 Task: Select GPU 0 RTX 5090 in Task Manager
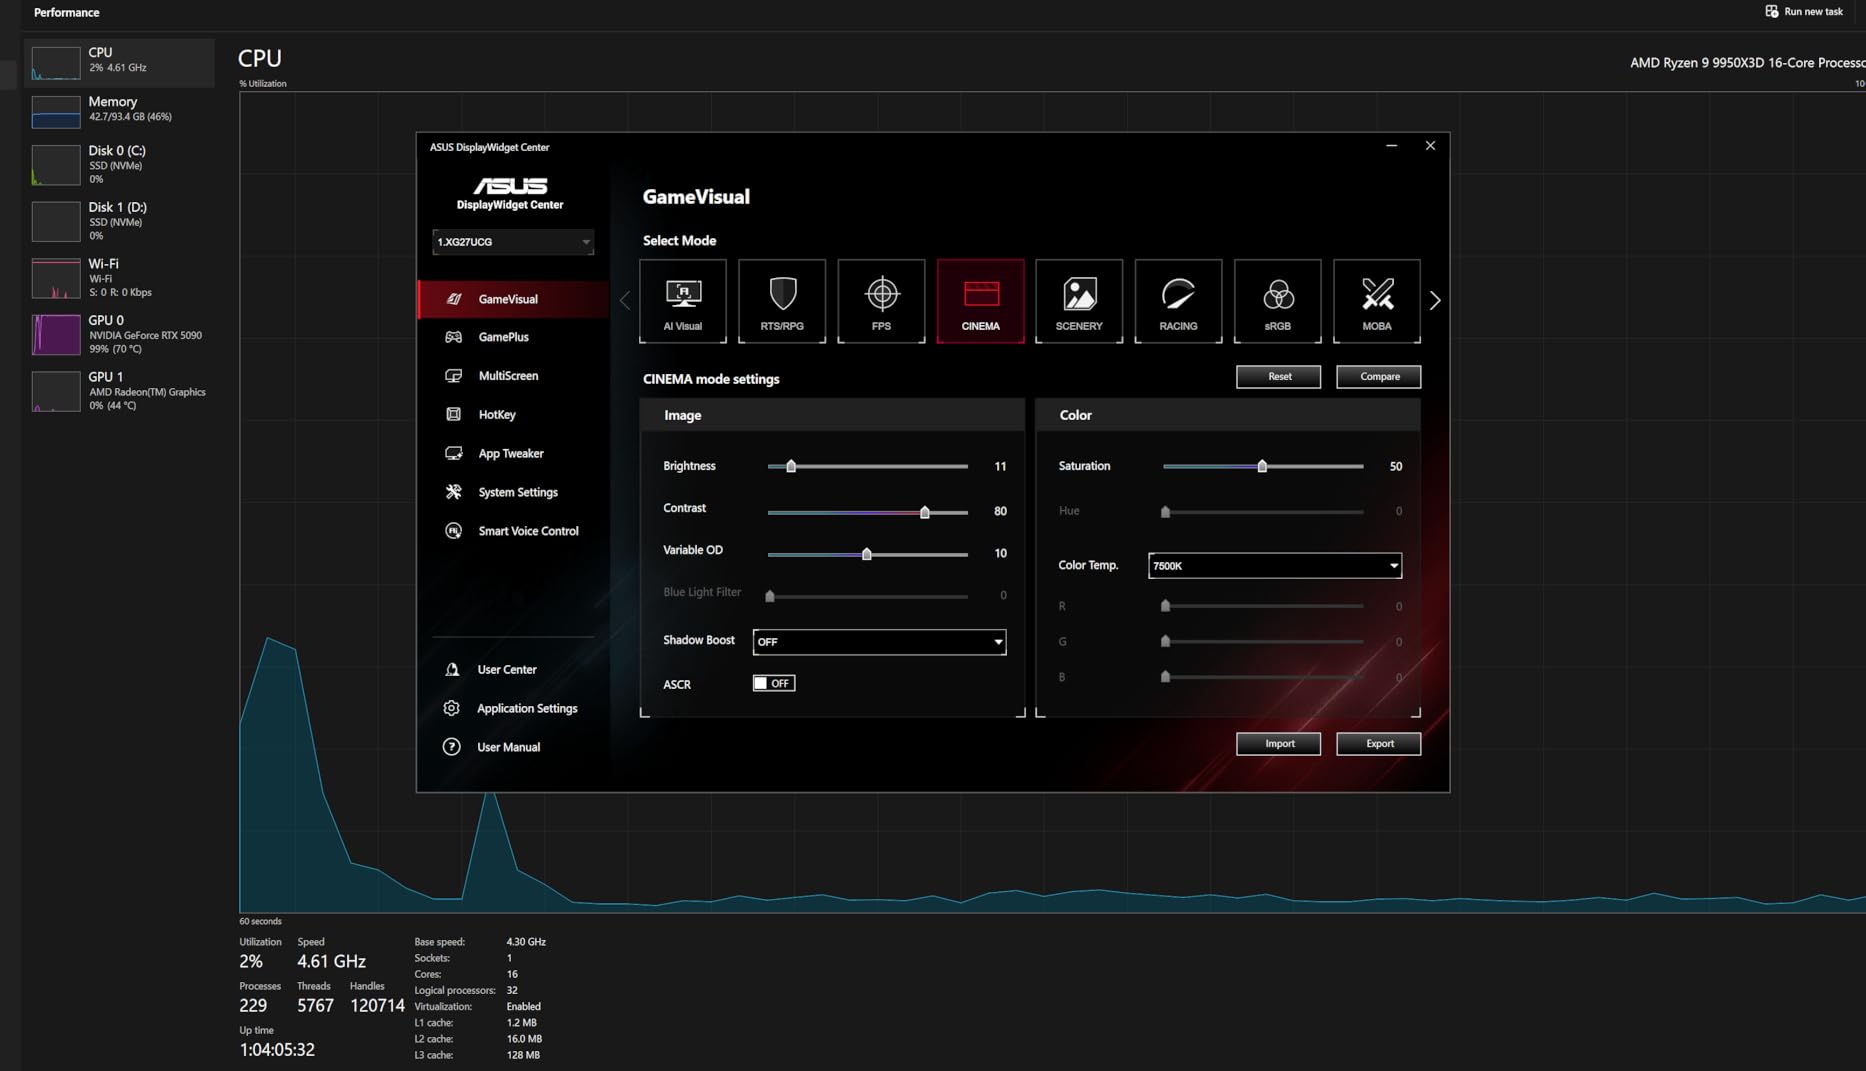coord(120,334)
